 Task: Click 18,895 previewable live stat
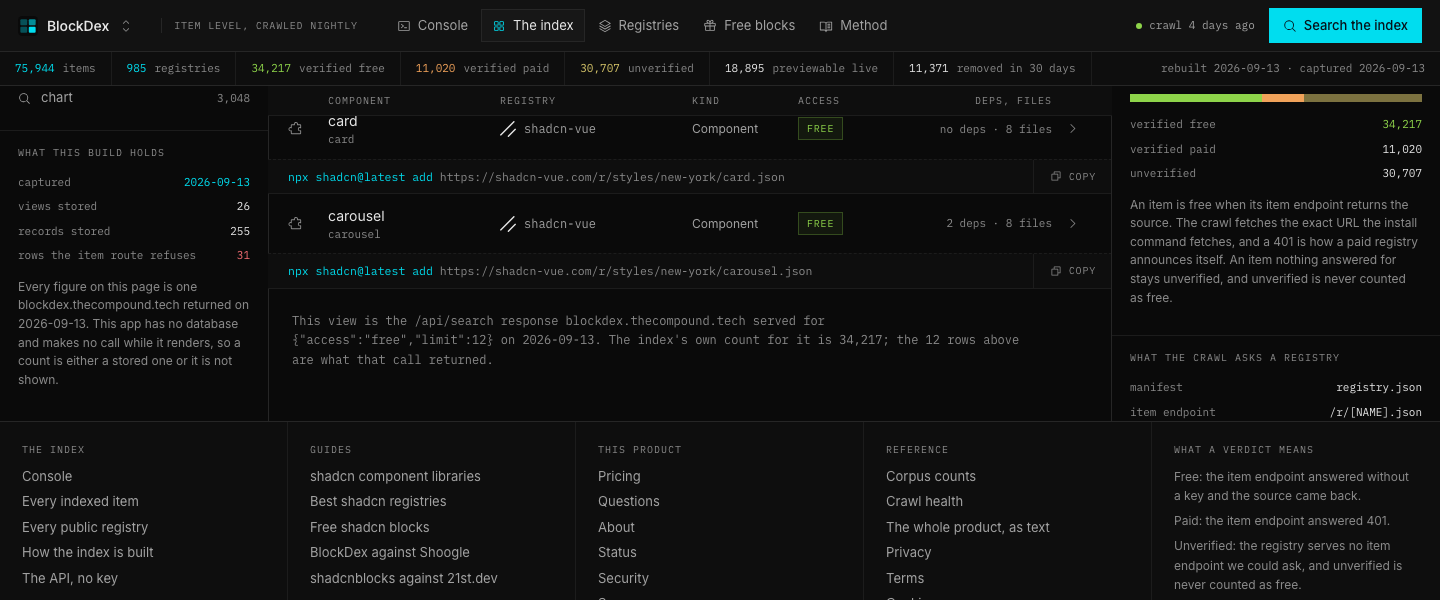pos(801,69)
